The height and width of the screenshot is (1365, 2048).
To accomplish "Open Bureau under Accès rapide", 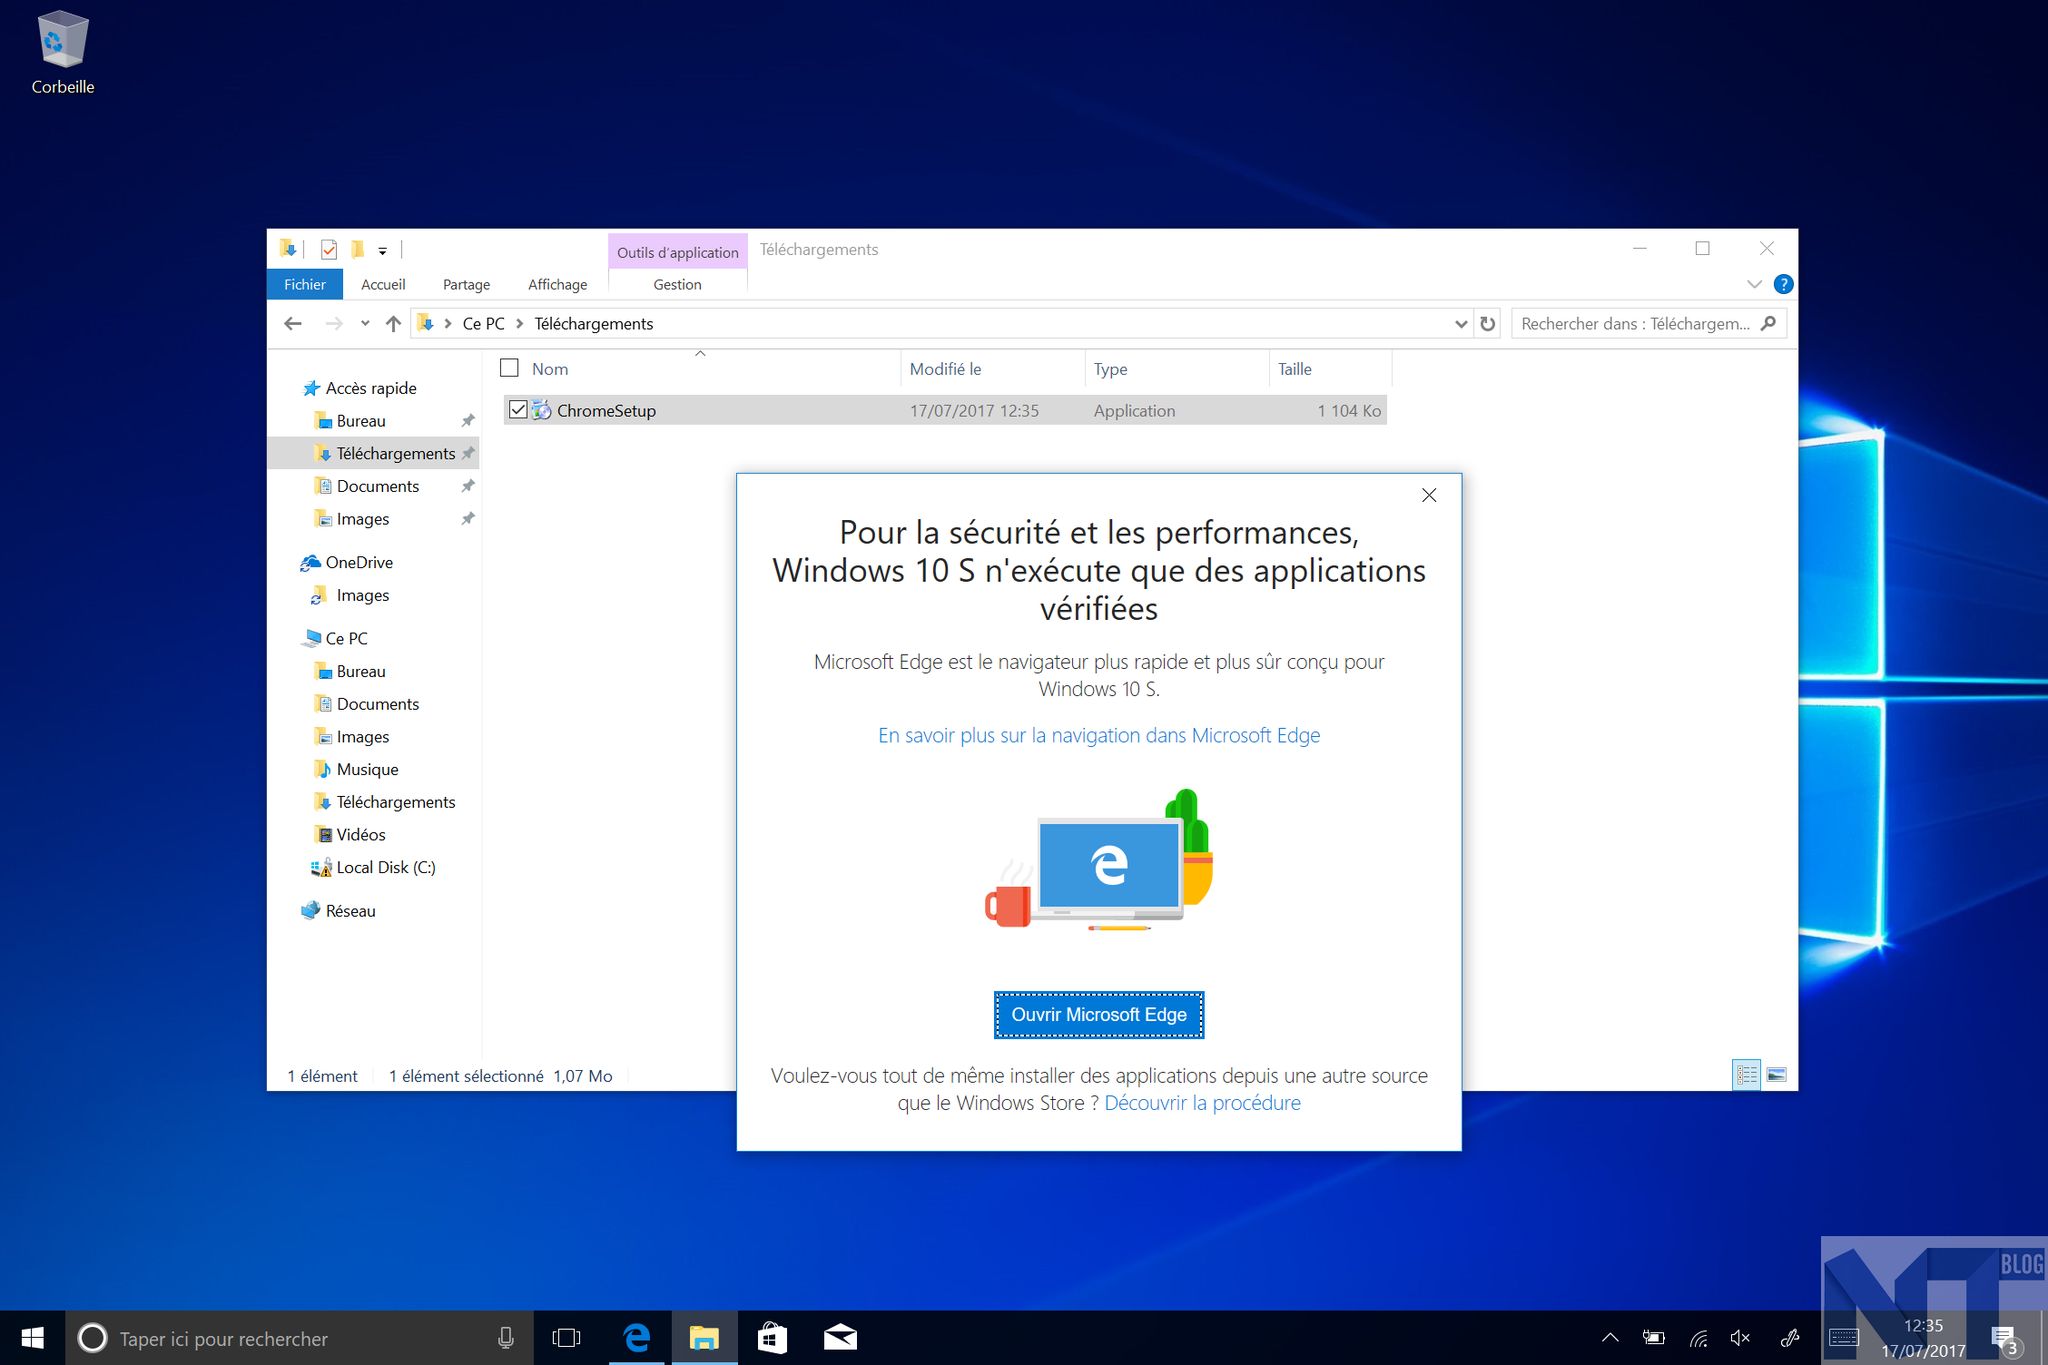I will (361, 421).
